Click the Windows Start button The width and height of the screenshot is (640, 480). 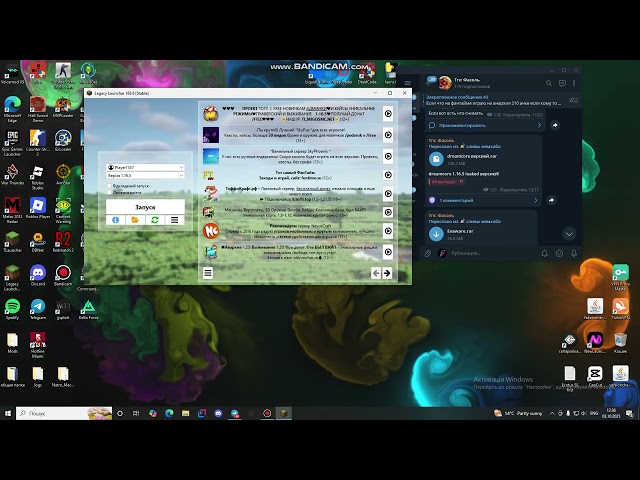click(7, 413)
